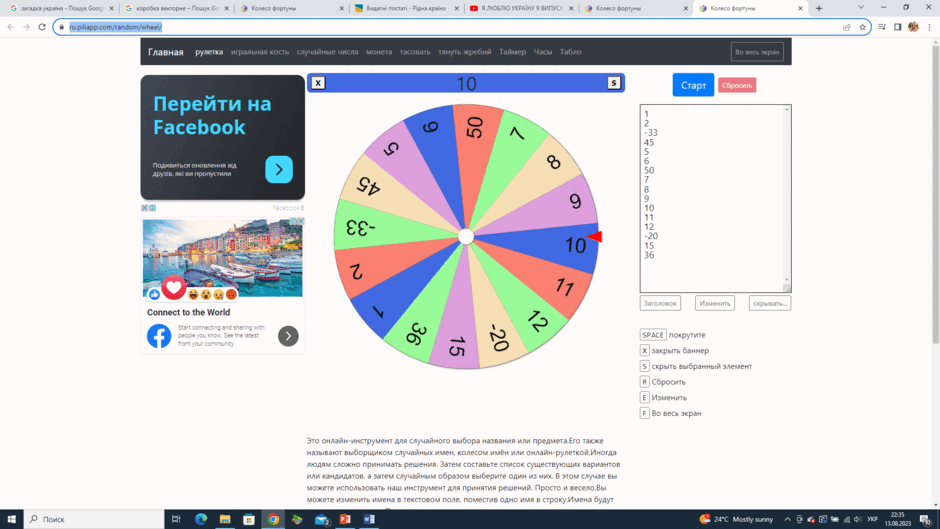This screenshot has width=940, height=529.
Task: Reset the wheel with Сбросить
Action: click(737, 85)
